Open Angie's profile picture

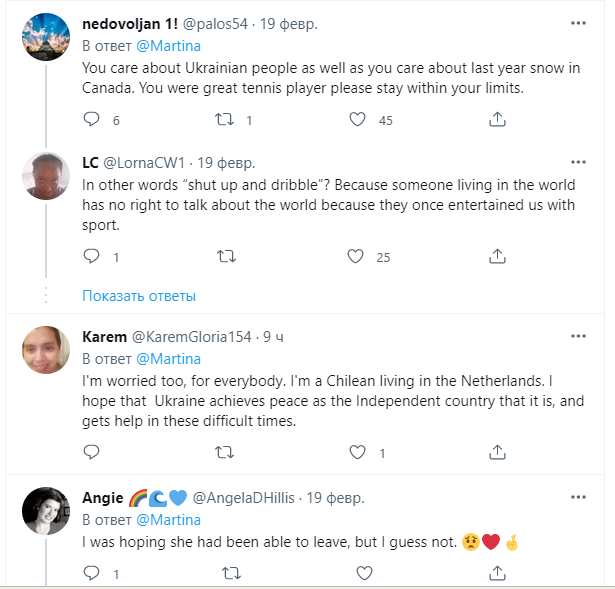pyautogui.click(x=45, y=513)
